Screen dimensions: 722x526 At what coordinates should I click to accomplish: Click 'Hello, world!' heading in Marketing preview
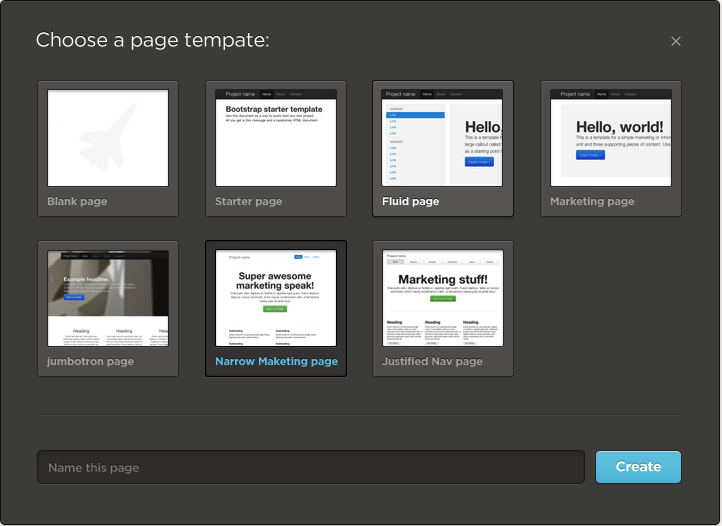(x=619, y=127)
